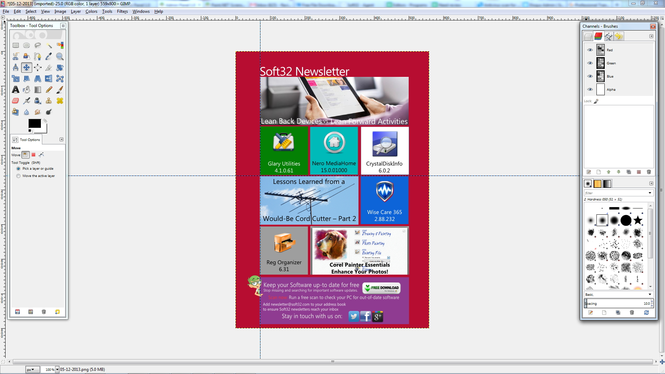Click the brush list vertical scrollbar
665x374 pixels.
pos(651,246)
